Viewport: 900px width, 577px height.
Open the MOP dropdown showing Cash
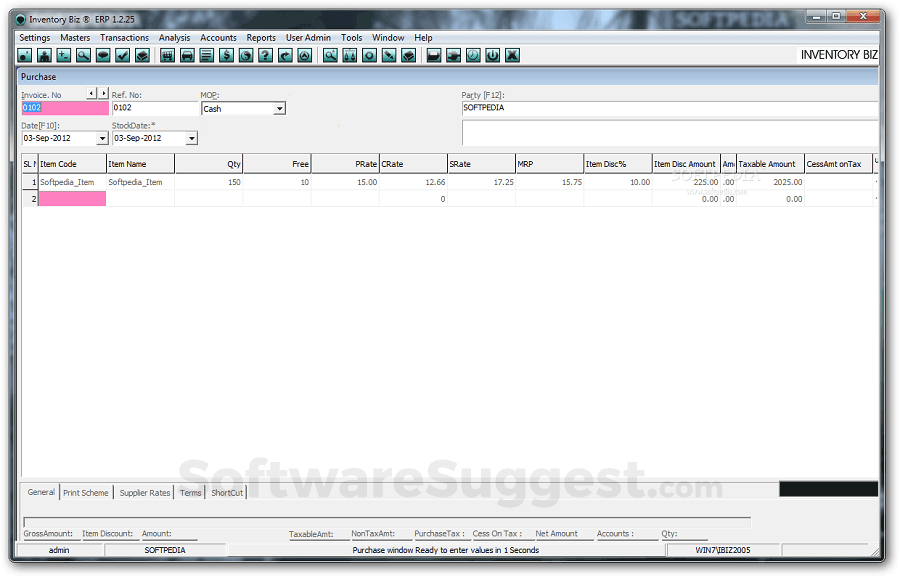[278, 108]
